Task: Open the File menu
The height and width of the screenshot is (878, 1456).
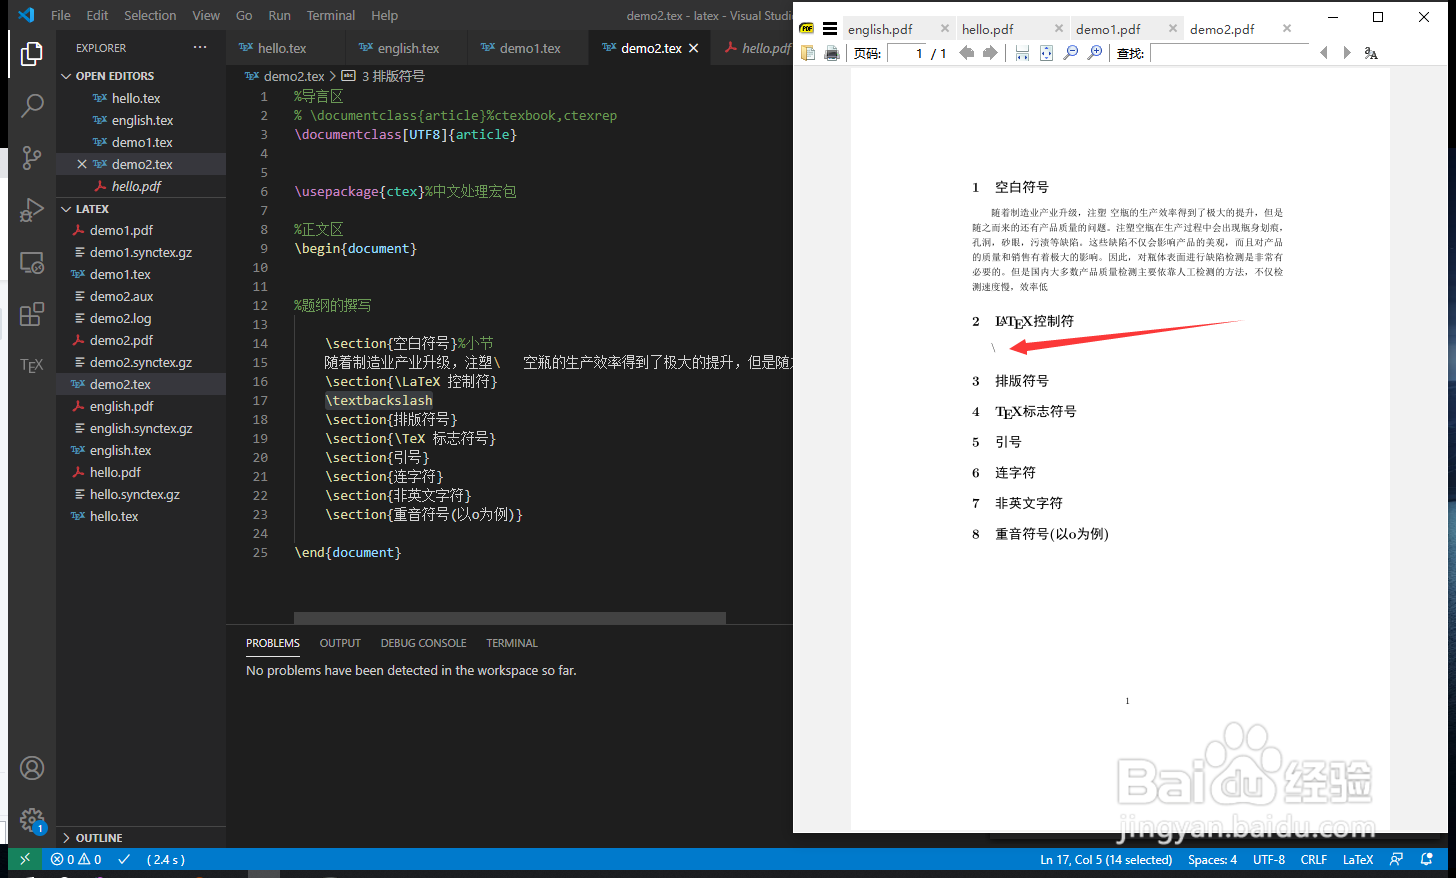Action: coord(61,15)
